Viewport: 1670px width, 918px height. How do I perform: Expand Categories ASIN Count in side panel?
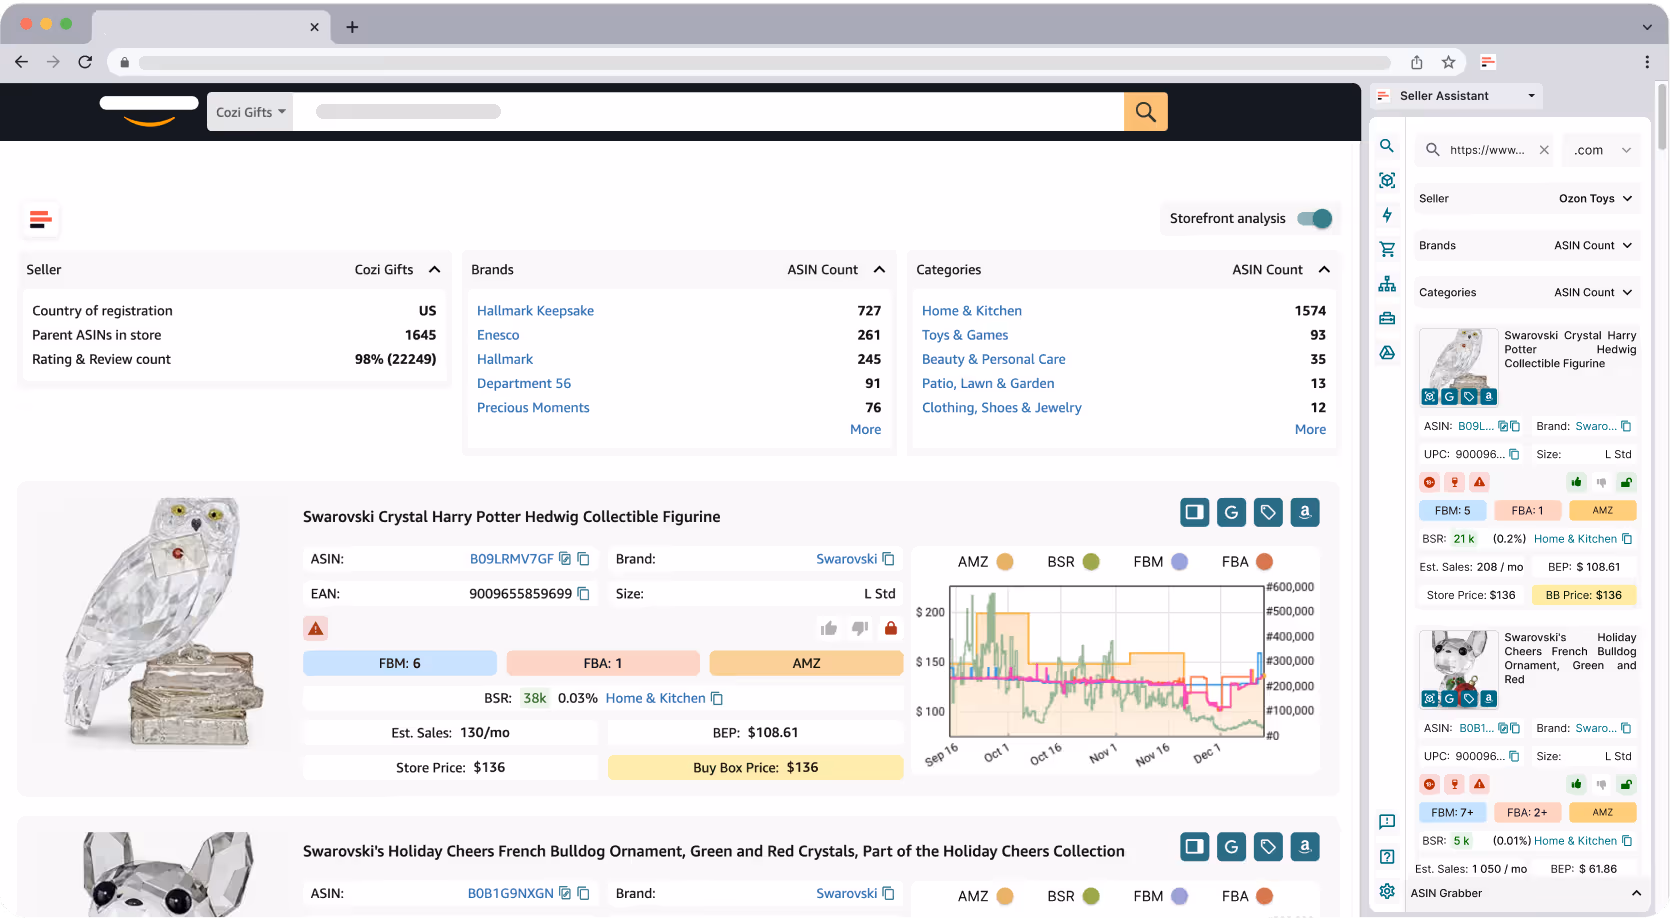[x=1627, y=293]
